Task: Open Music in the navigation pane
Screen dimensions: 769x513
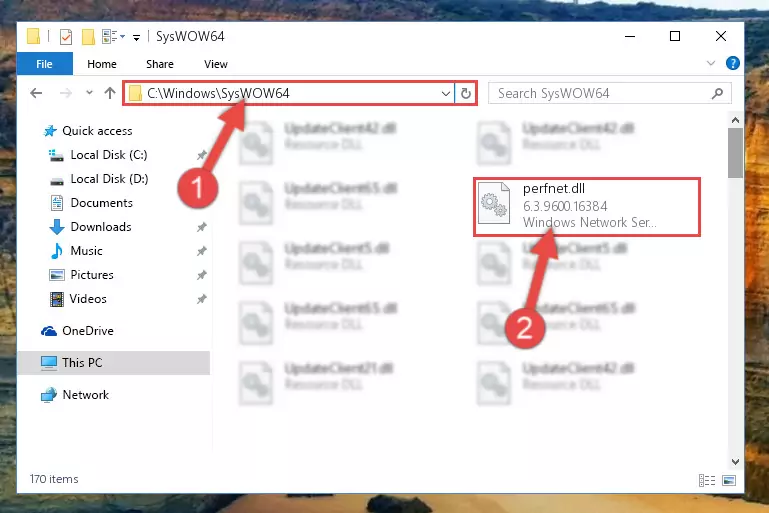Action: pos(86,251)
